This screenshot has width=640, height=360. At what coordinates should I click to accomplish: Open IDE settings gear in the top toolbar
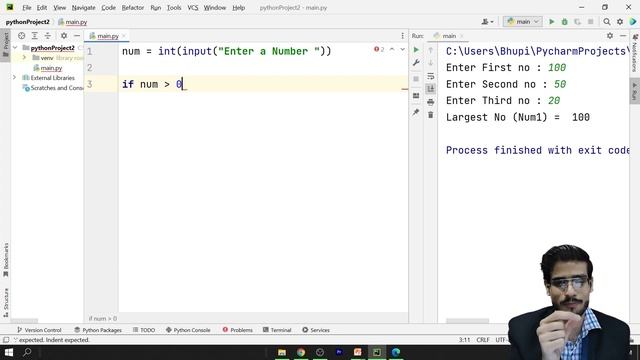pyautogui.click(x=620, y=22)
